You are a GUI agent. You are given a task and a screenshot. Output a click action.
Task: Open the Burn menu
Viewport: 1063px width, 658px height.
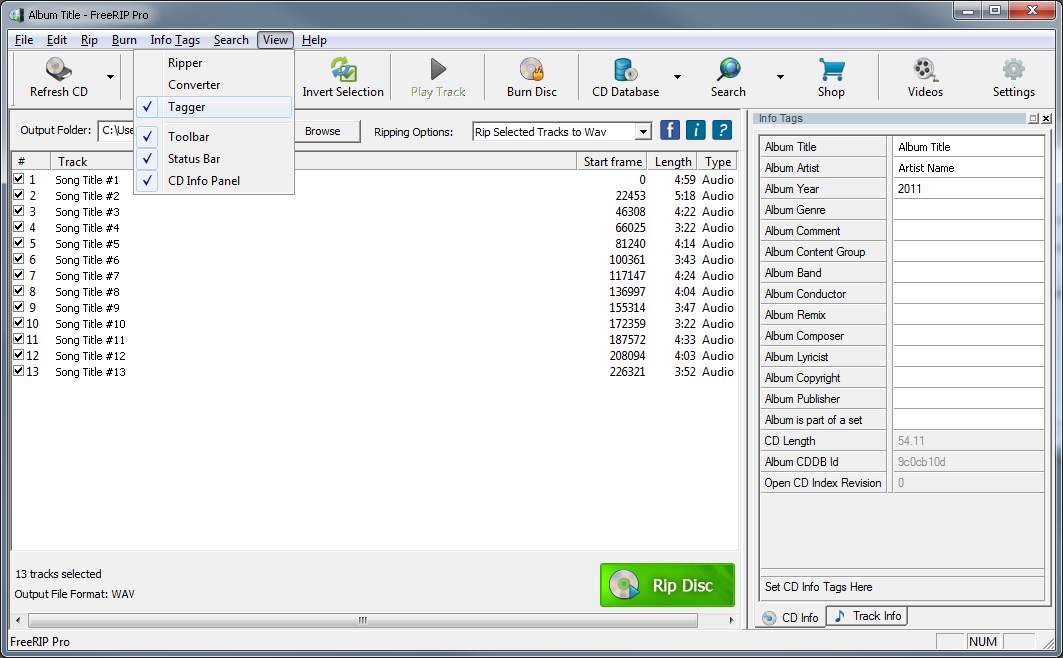click(x=124, y=40)
